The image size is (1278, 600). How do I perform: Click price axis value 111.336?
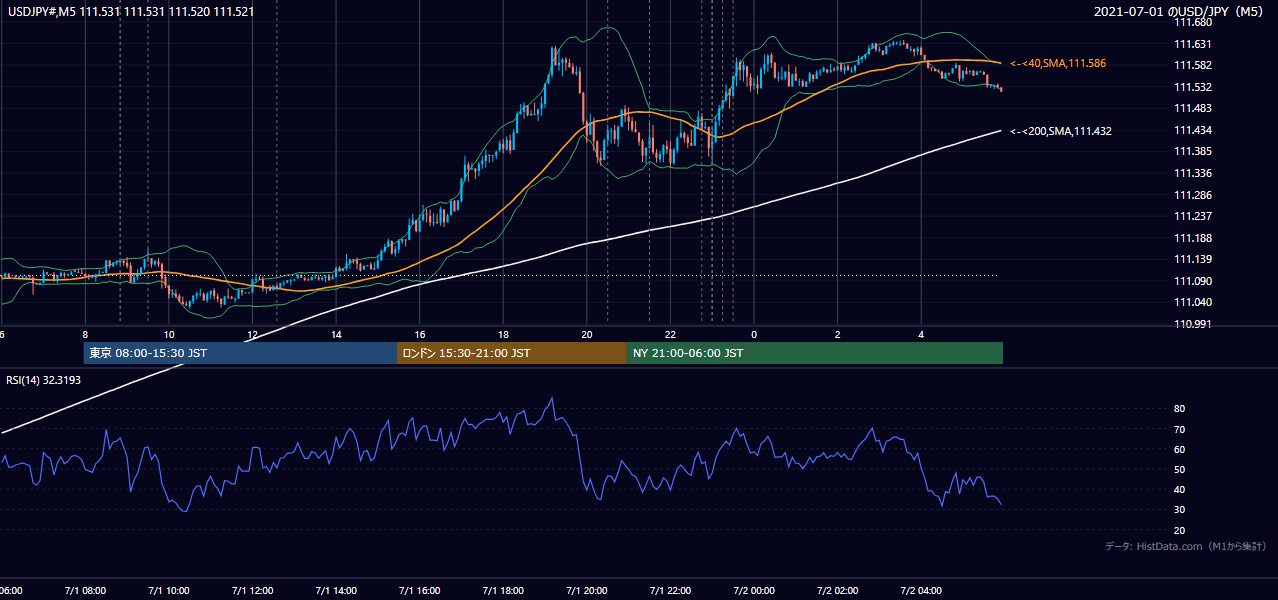[1194, 173]
